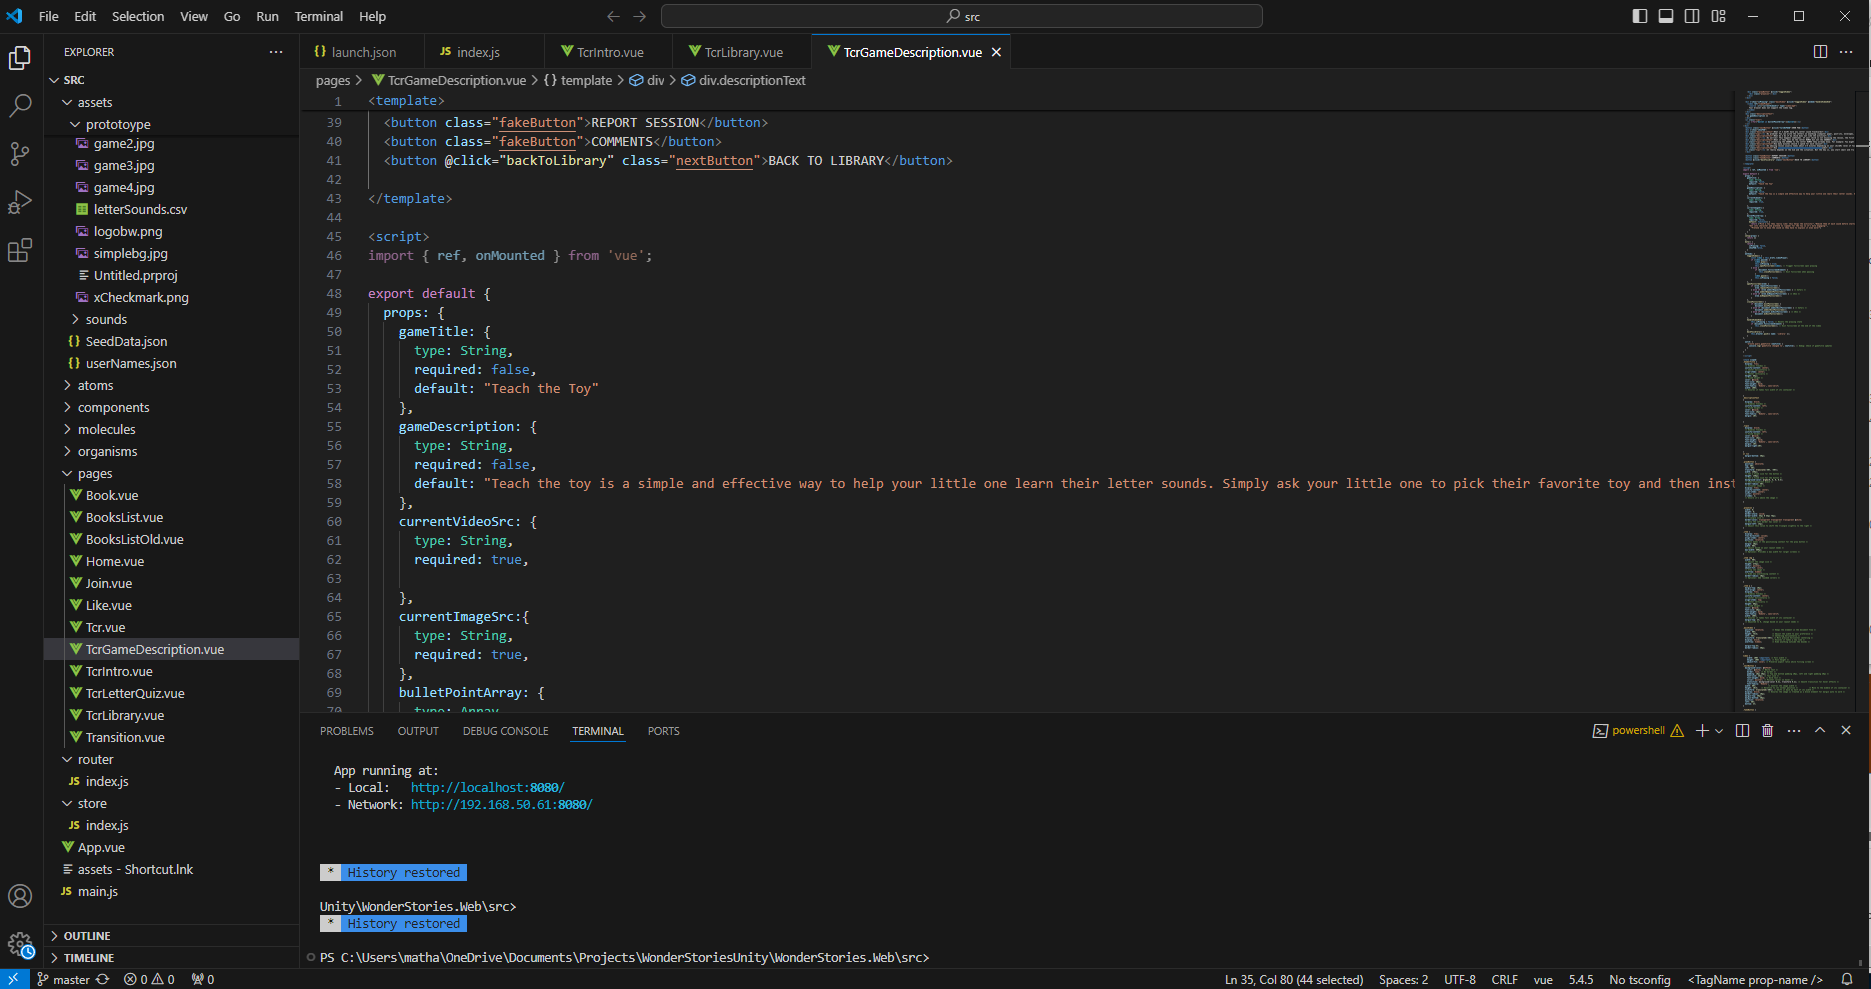Open the errors and warnings indicator
The height and width of the screenshot is (989, 1871).
point(149,980)
